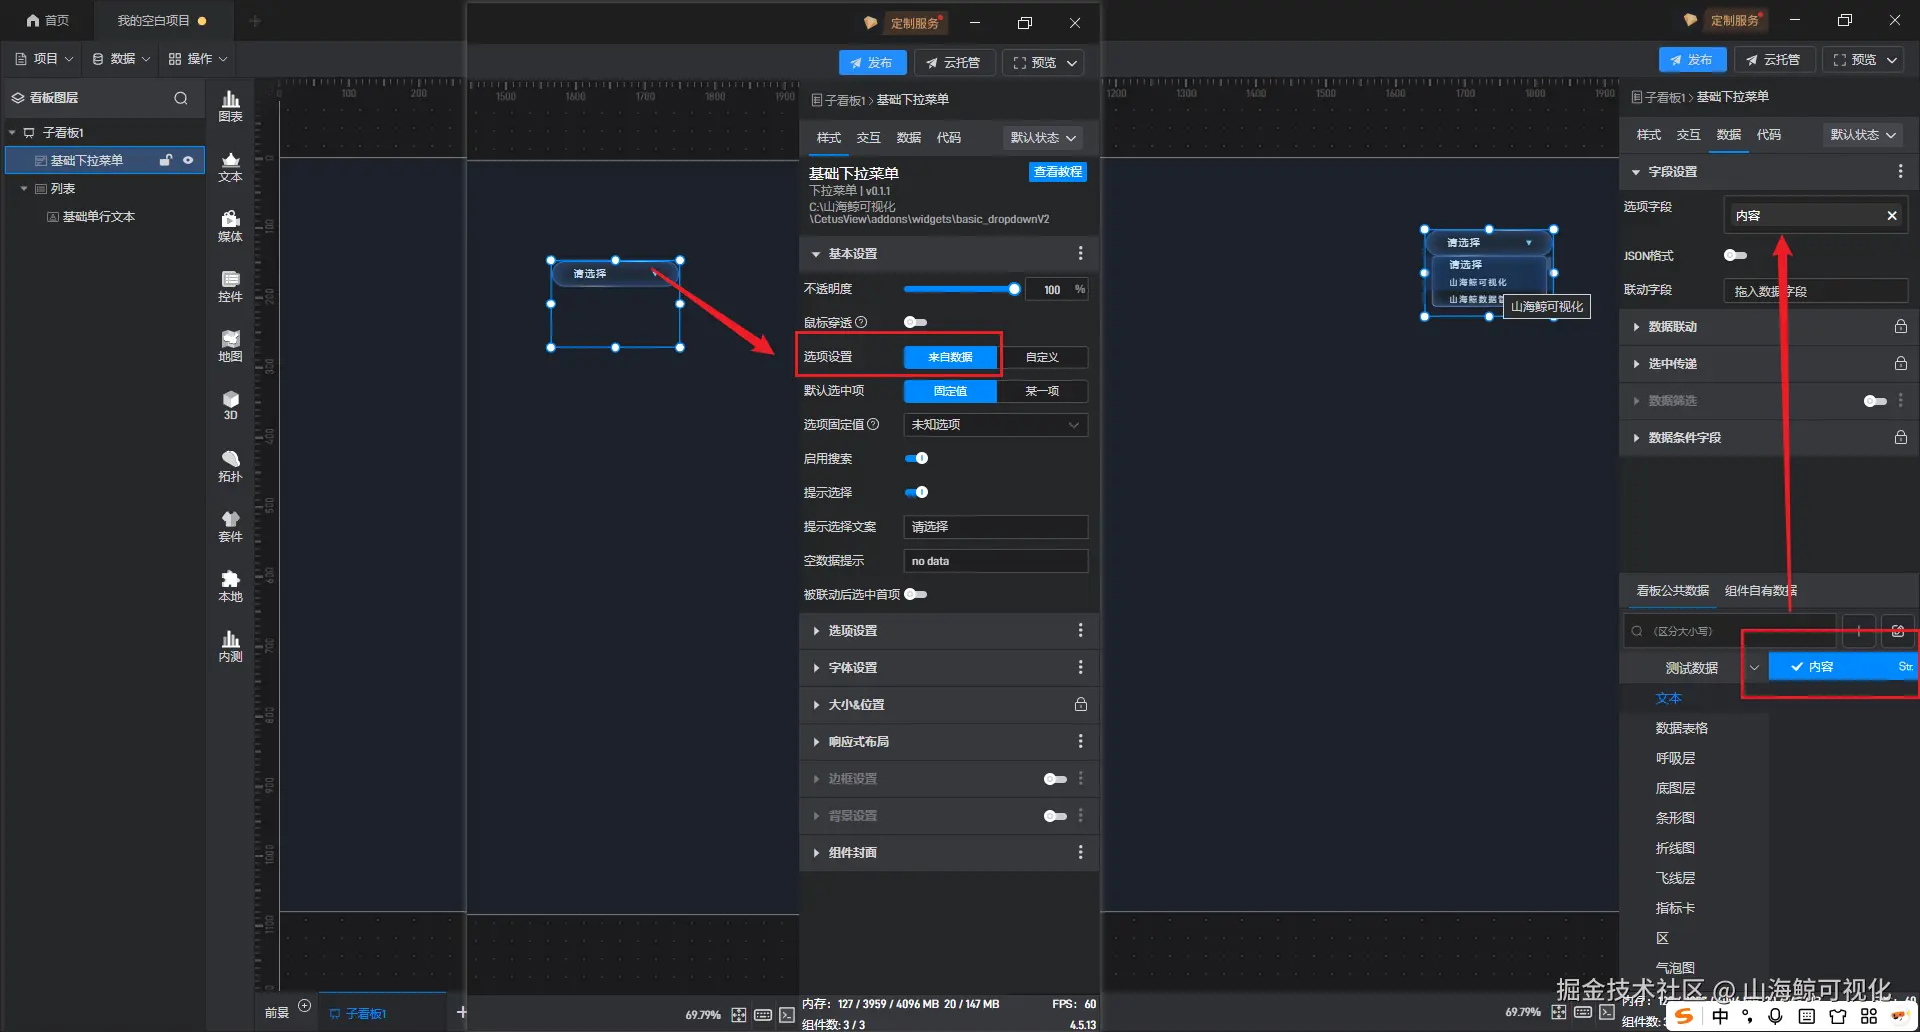Click the 提示选择文案 input field
The height and width of the screenshot is (1032, 1920).
(x=995, y=527)
